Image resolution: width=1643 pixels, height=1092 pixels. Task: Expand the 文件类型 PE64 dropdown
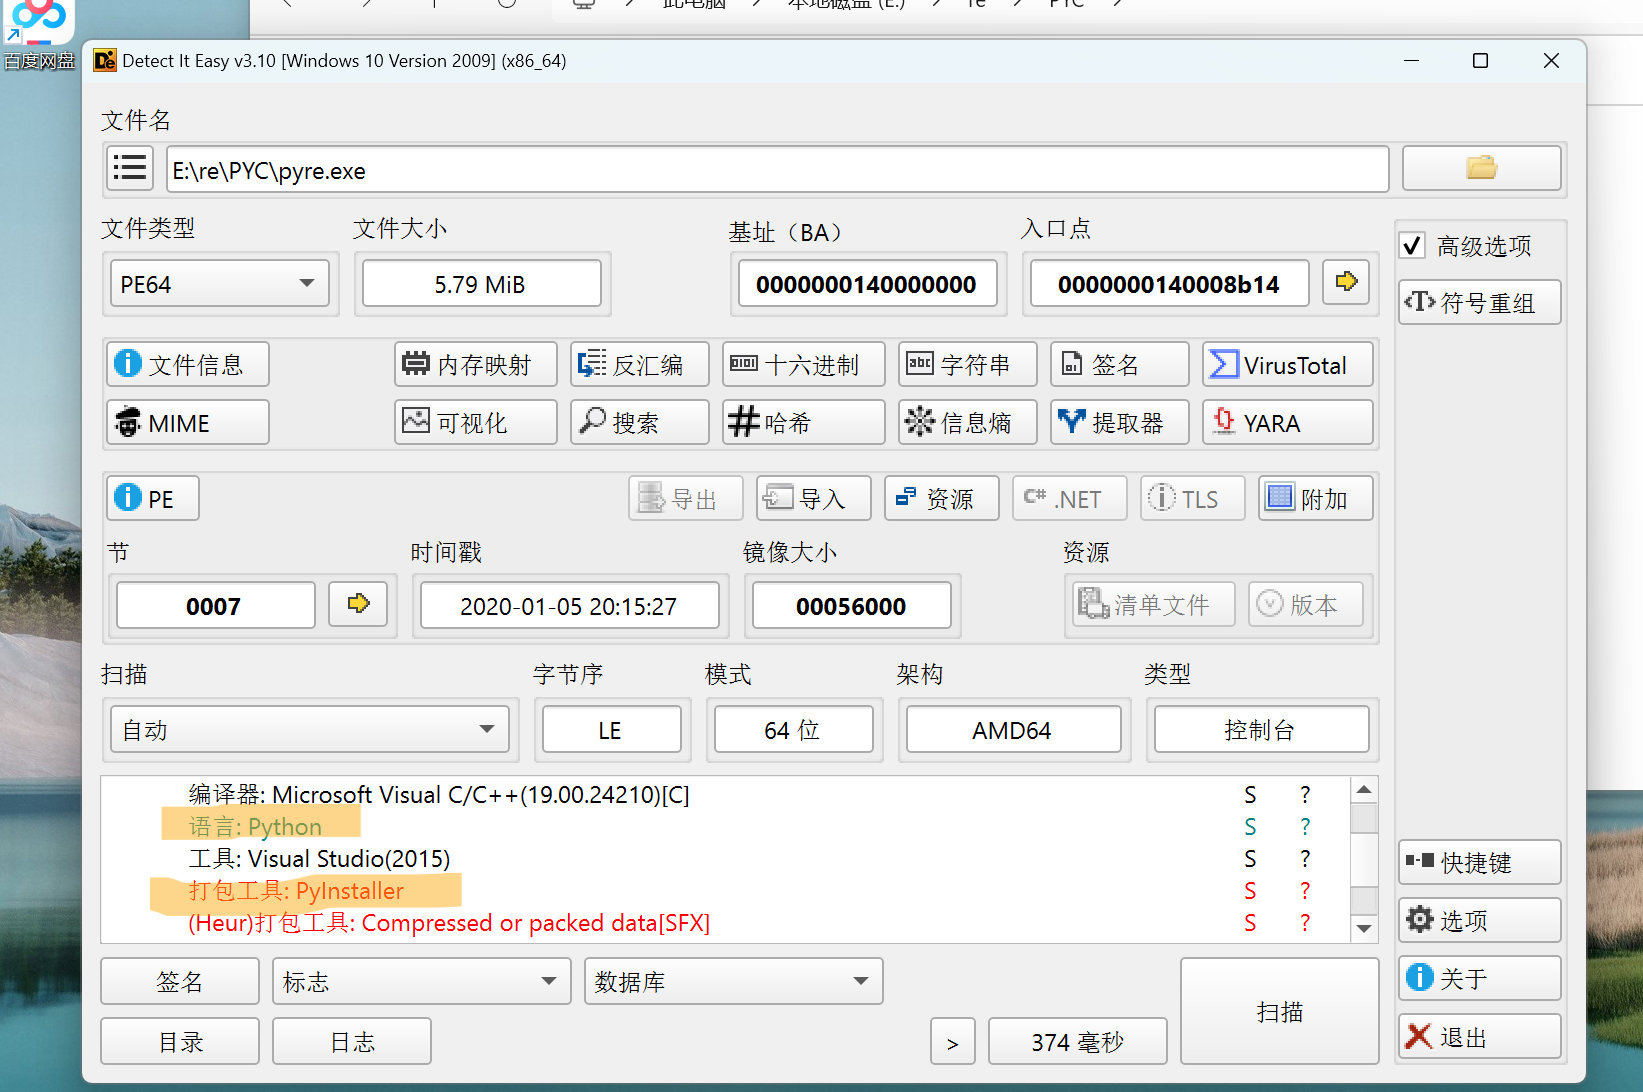click(x=219, y=283)
